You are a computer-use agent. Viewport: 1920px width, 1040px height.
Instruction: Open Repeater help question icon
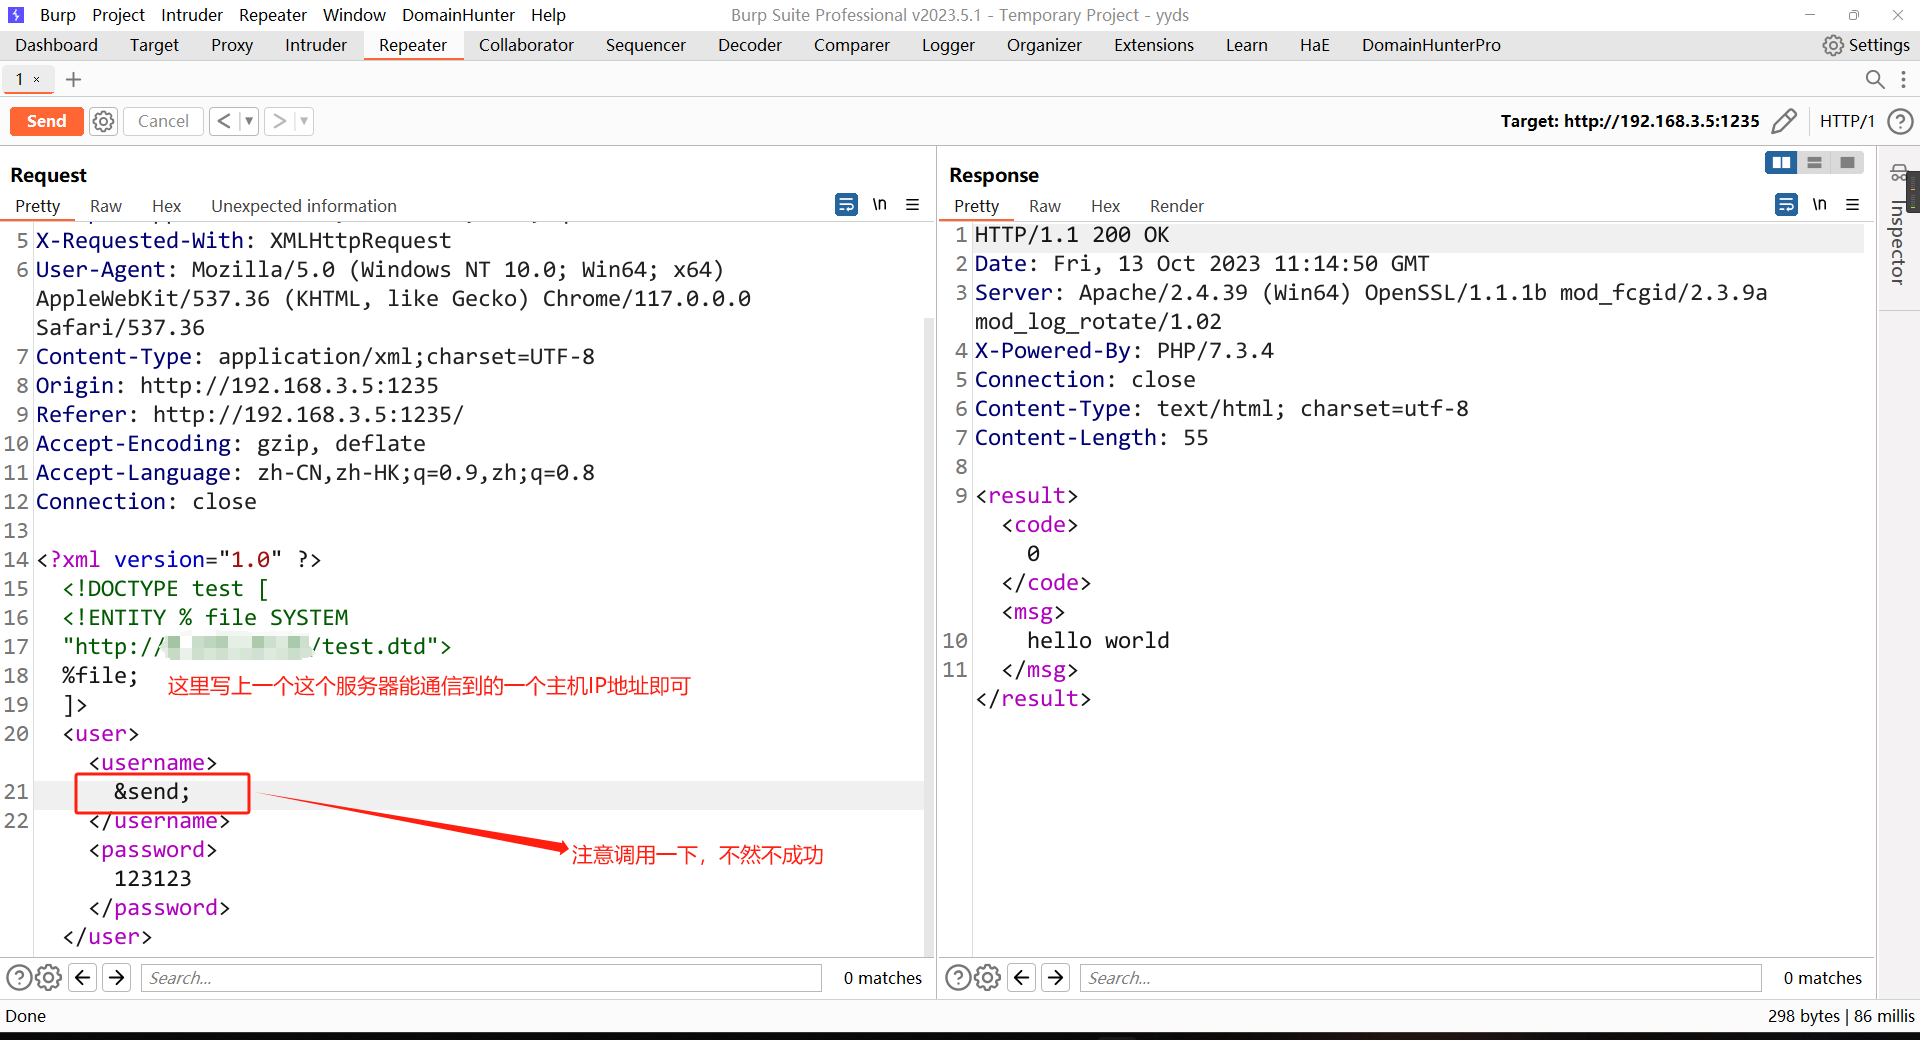click(x=1900, y=121)
